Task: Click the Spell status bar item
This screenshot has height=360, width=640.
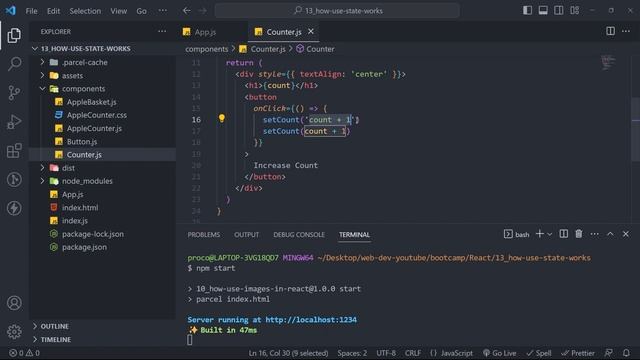Action: [539, 353]
